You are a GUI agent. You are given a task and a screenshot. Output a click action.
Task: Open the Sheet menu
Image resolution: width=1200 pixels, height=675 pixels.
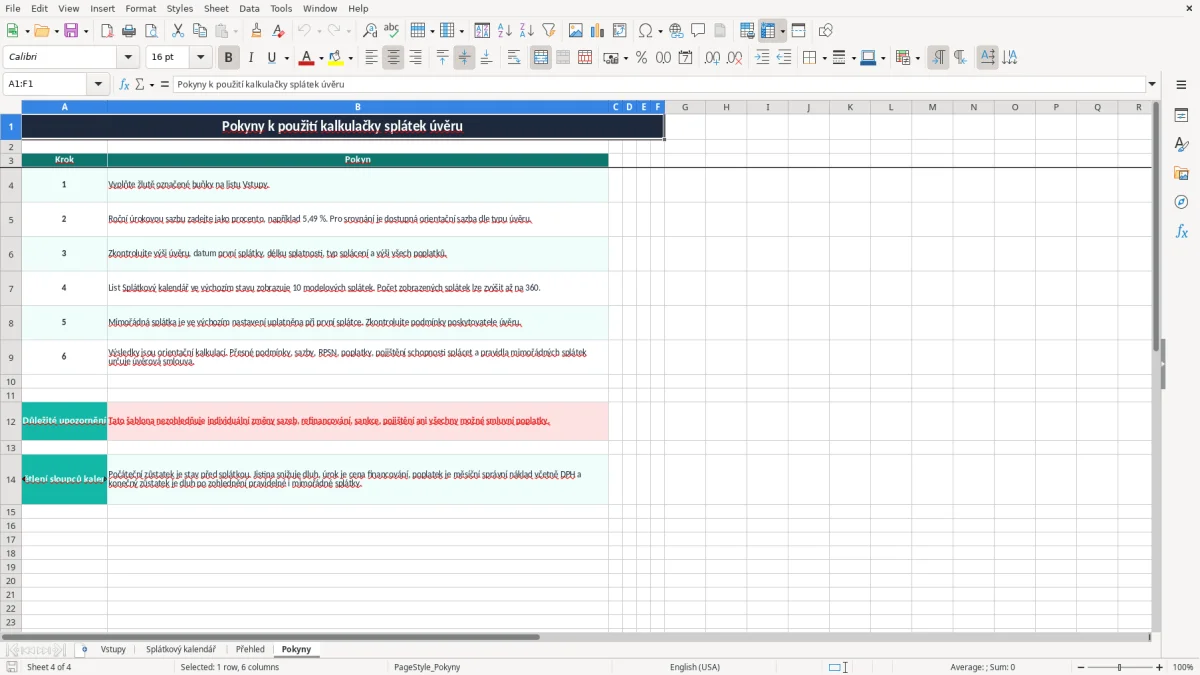point(216,8)
